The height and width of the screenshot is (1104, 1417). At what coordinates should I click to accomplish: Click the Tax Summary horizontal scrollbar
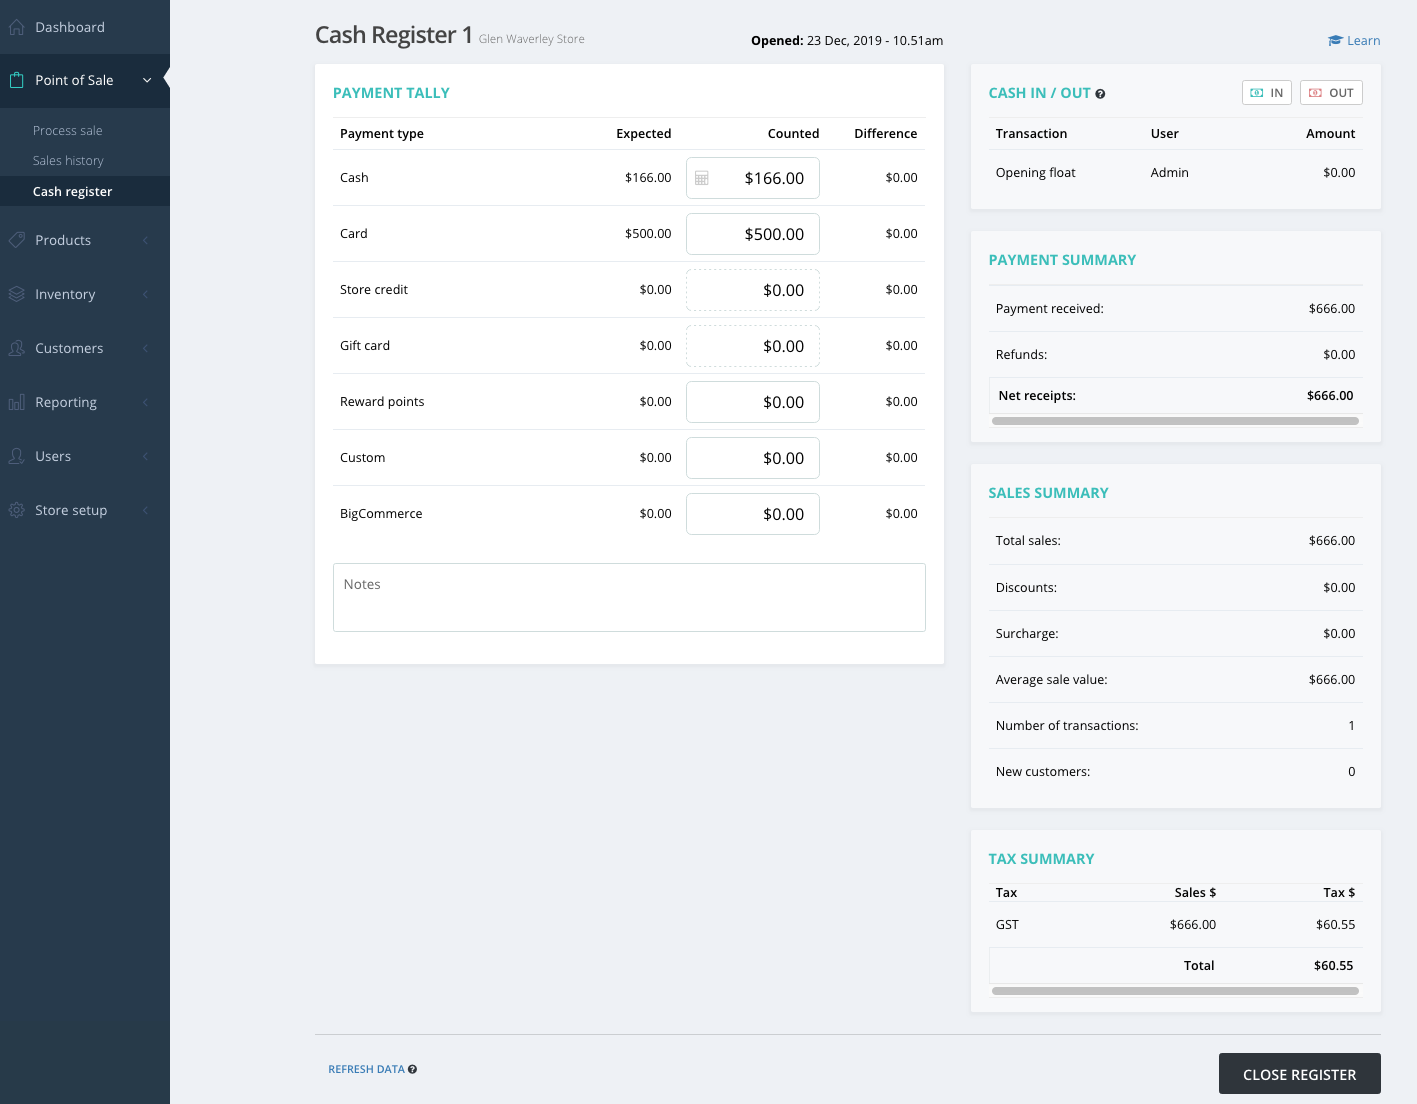(x=1175, y=991)
